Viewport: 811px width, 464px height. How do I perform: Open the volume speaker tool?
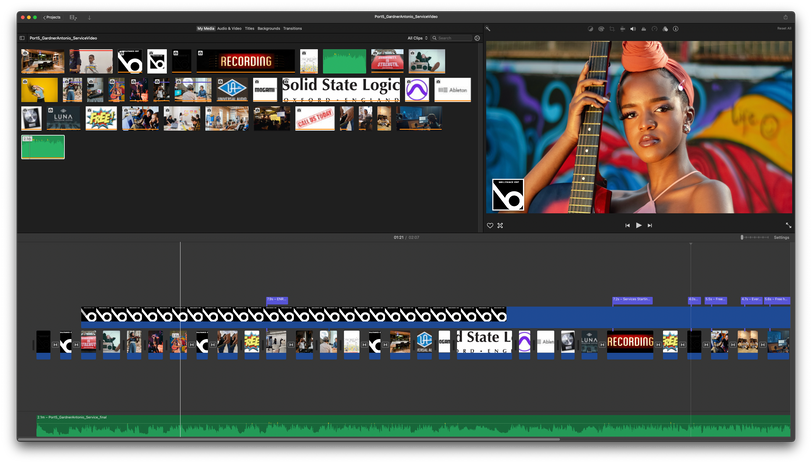click(x=633, y=29)
